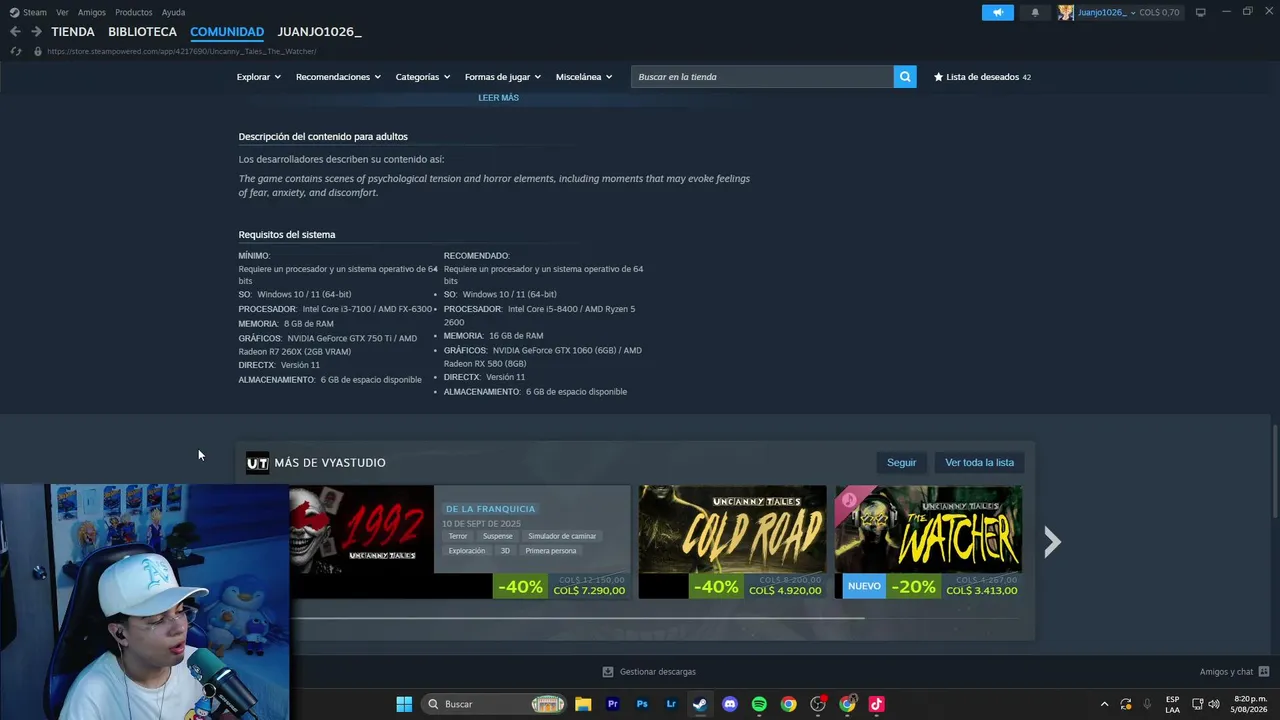Open the JUANJO1026_ profile tab

pyautogui.click(x=319, y=32)
